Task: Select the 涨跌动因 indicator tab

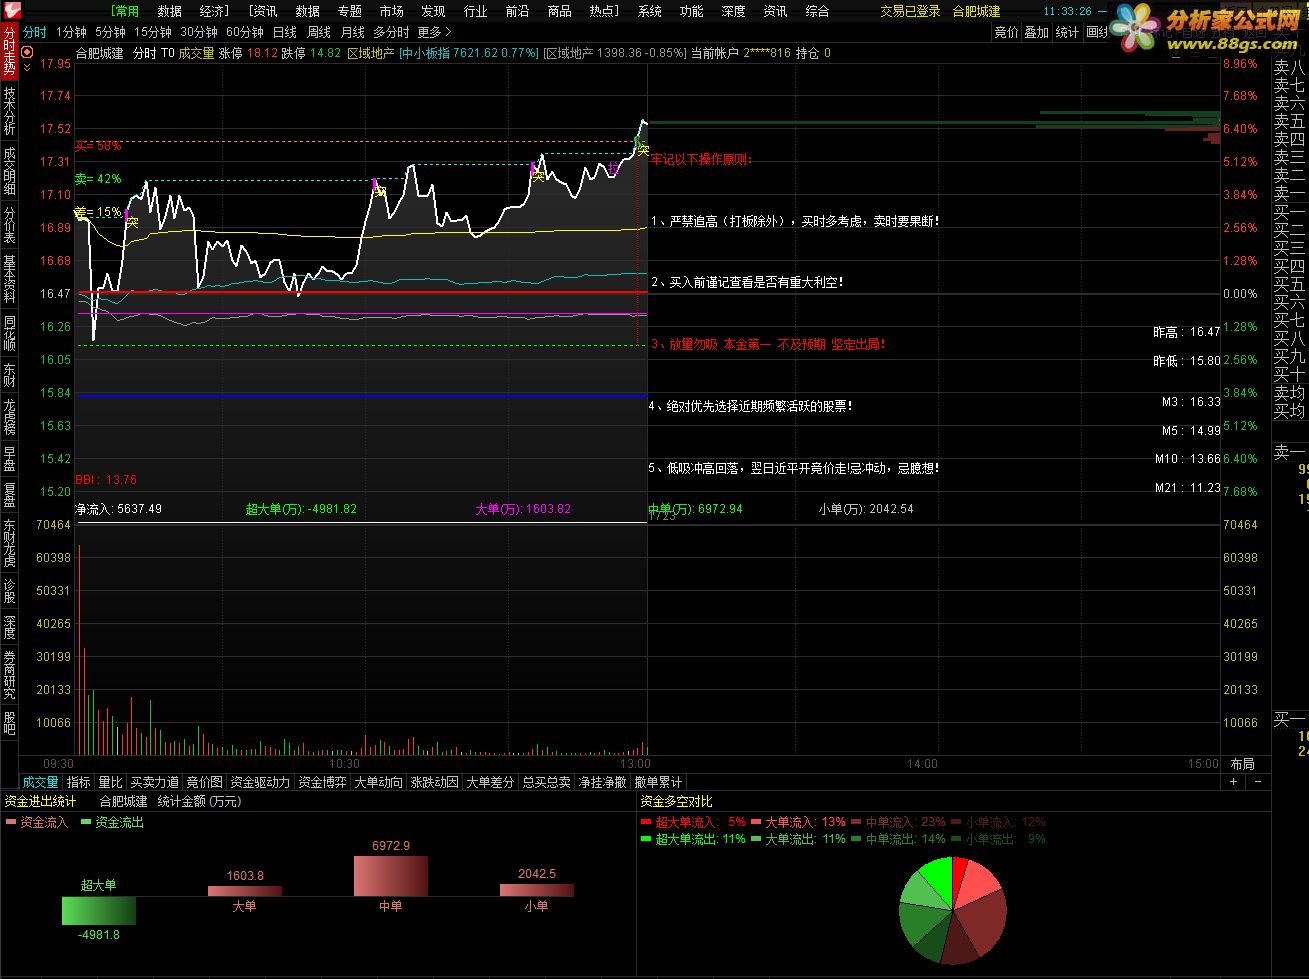Action: pos(435,782)
